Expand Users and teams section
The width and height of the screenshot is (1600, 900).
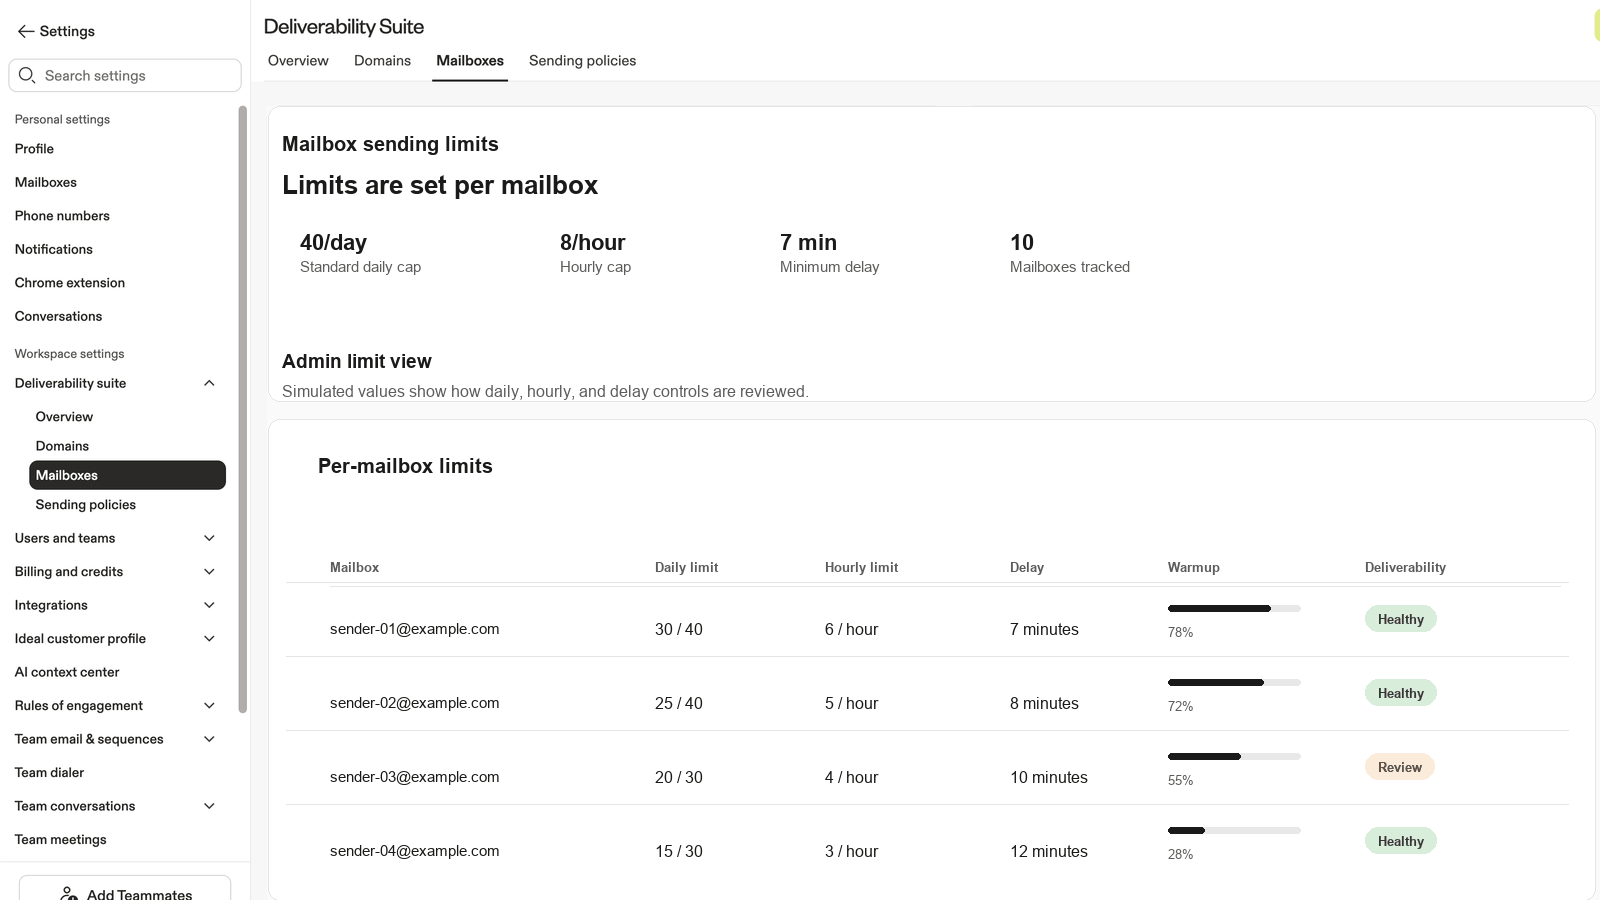point(209,538)
